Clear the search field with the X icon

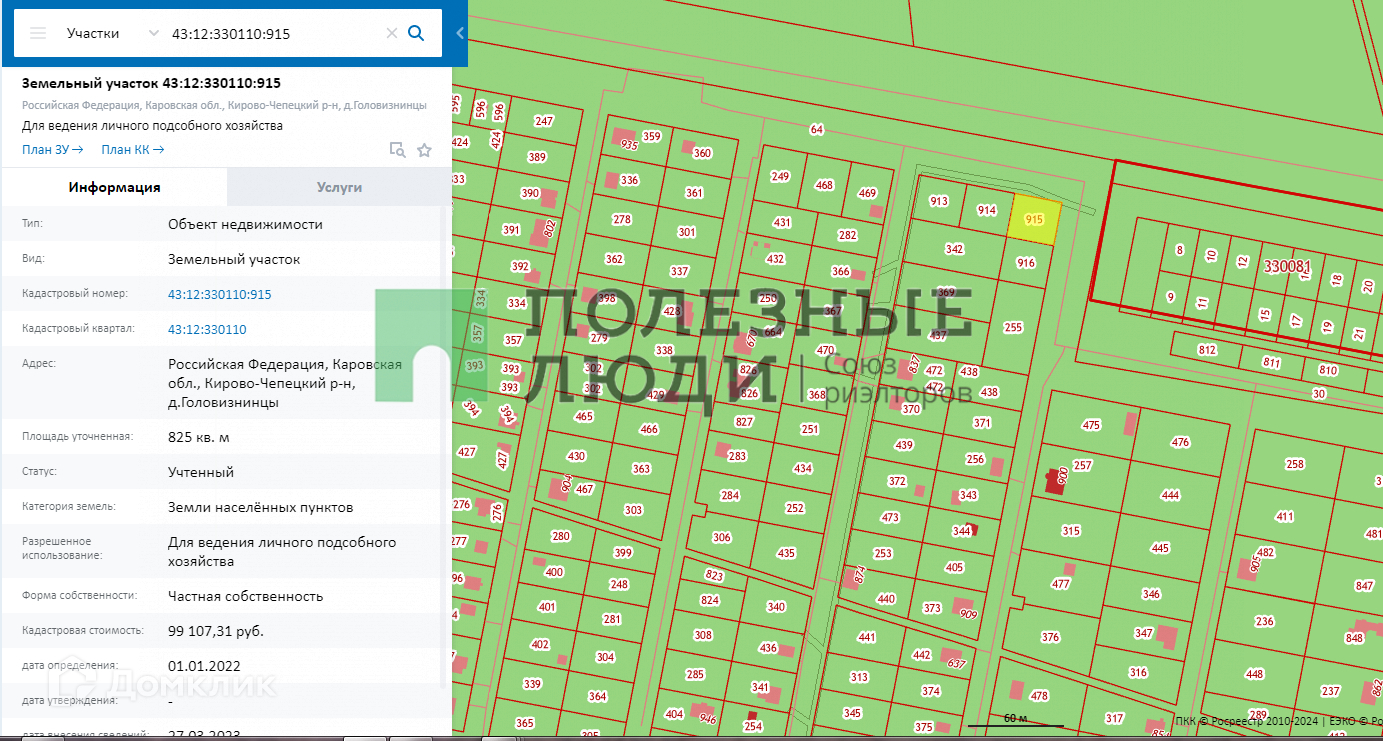pyautogui.click(x=392, y=33)
